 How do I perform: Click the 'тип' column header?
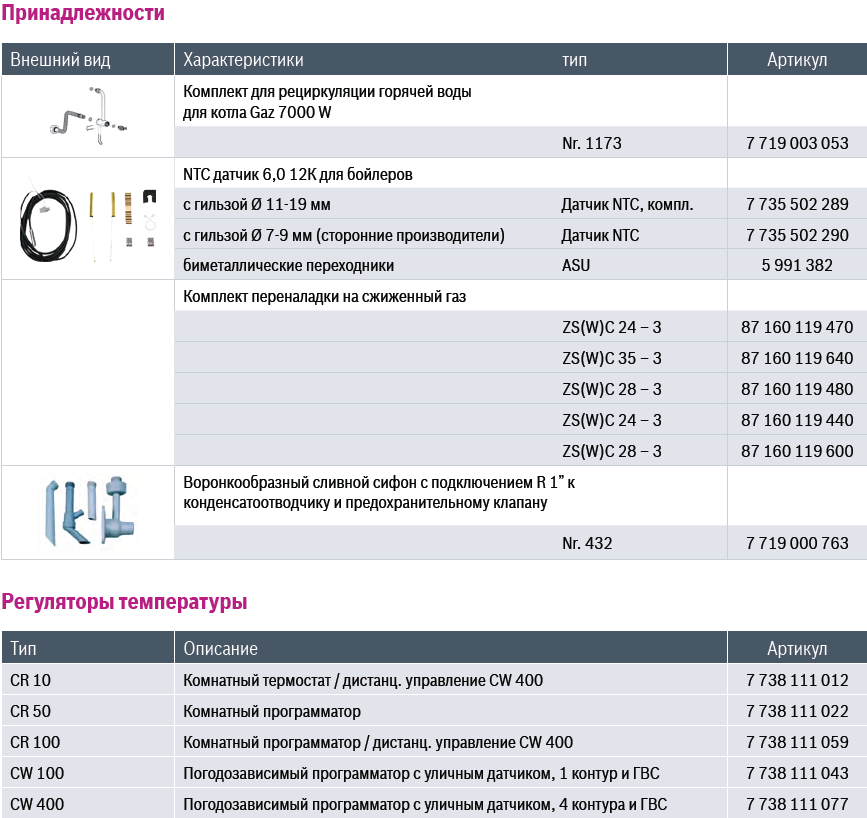pyautogui.click(x=574, y=59)
